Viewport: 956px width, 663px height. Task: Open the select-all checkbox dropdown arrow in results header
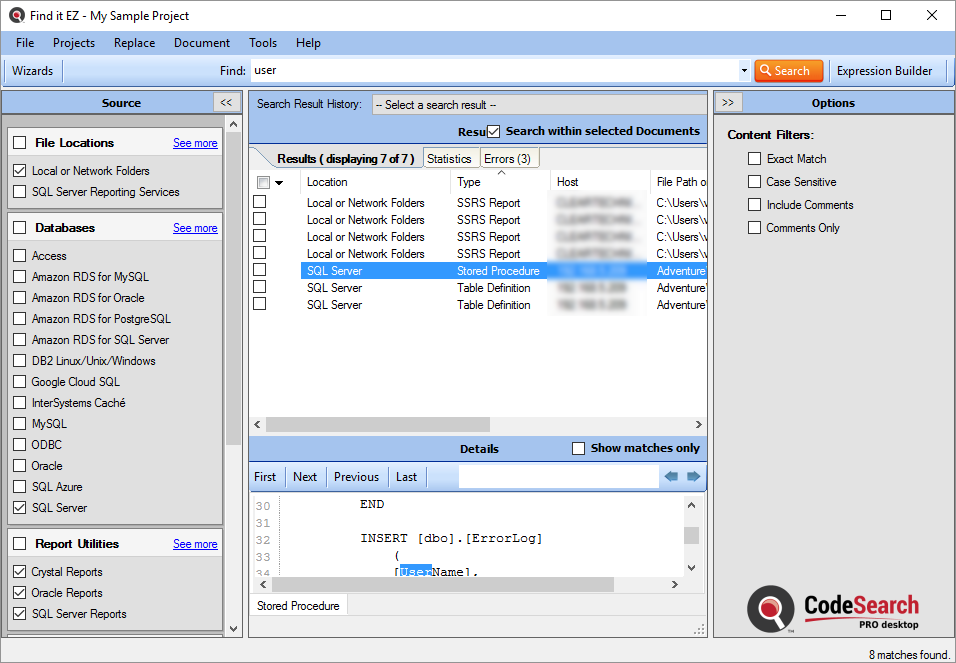[x=279, y=182]
